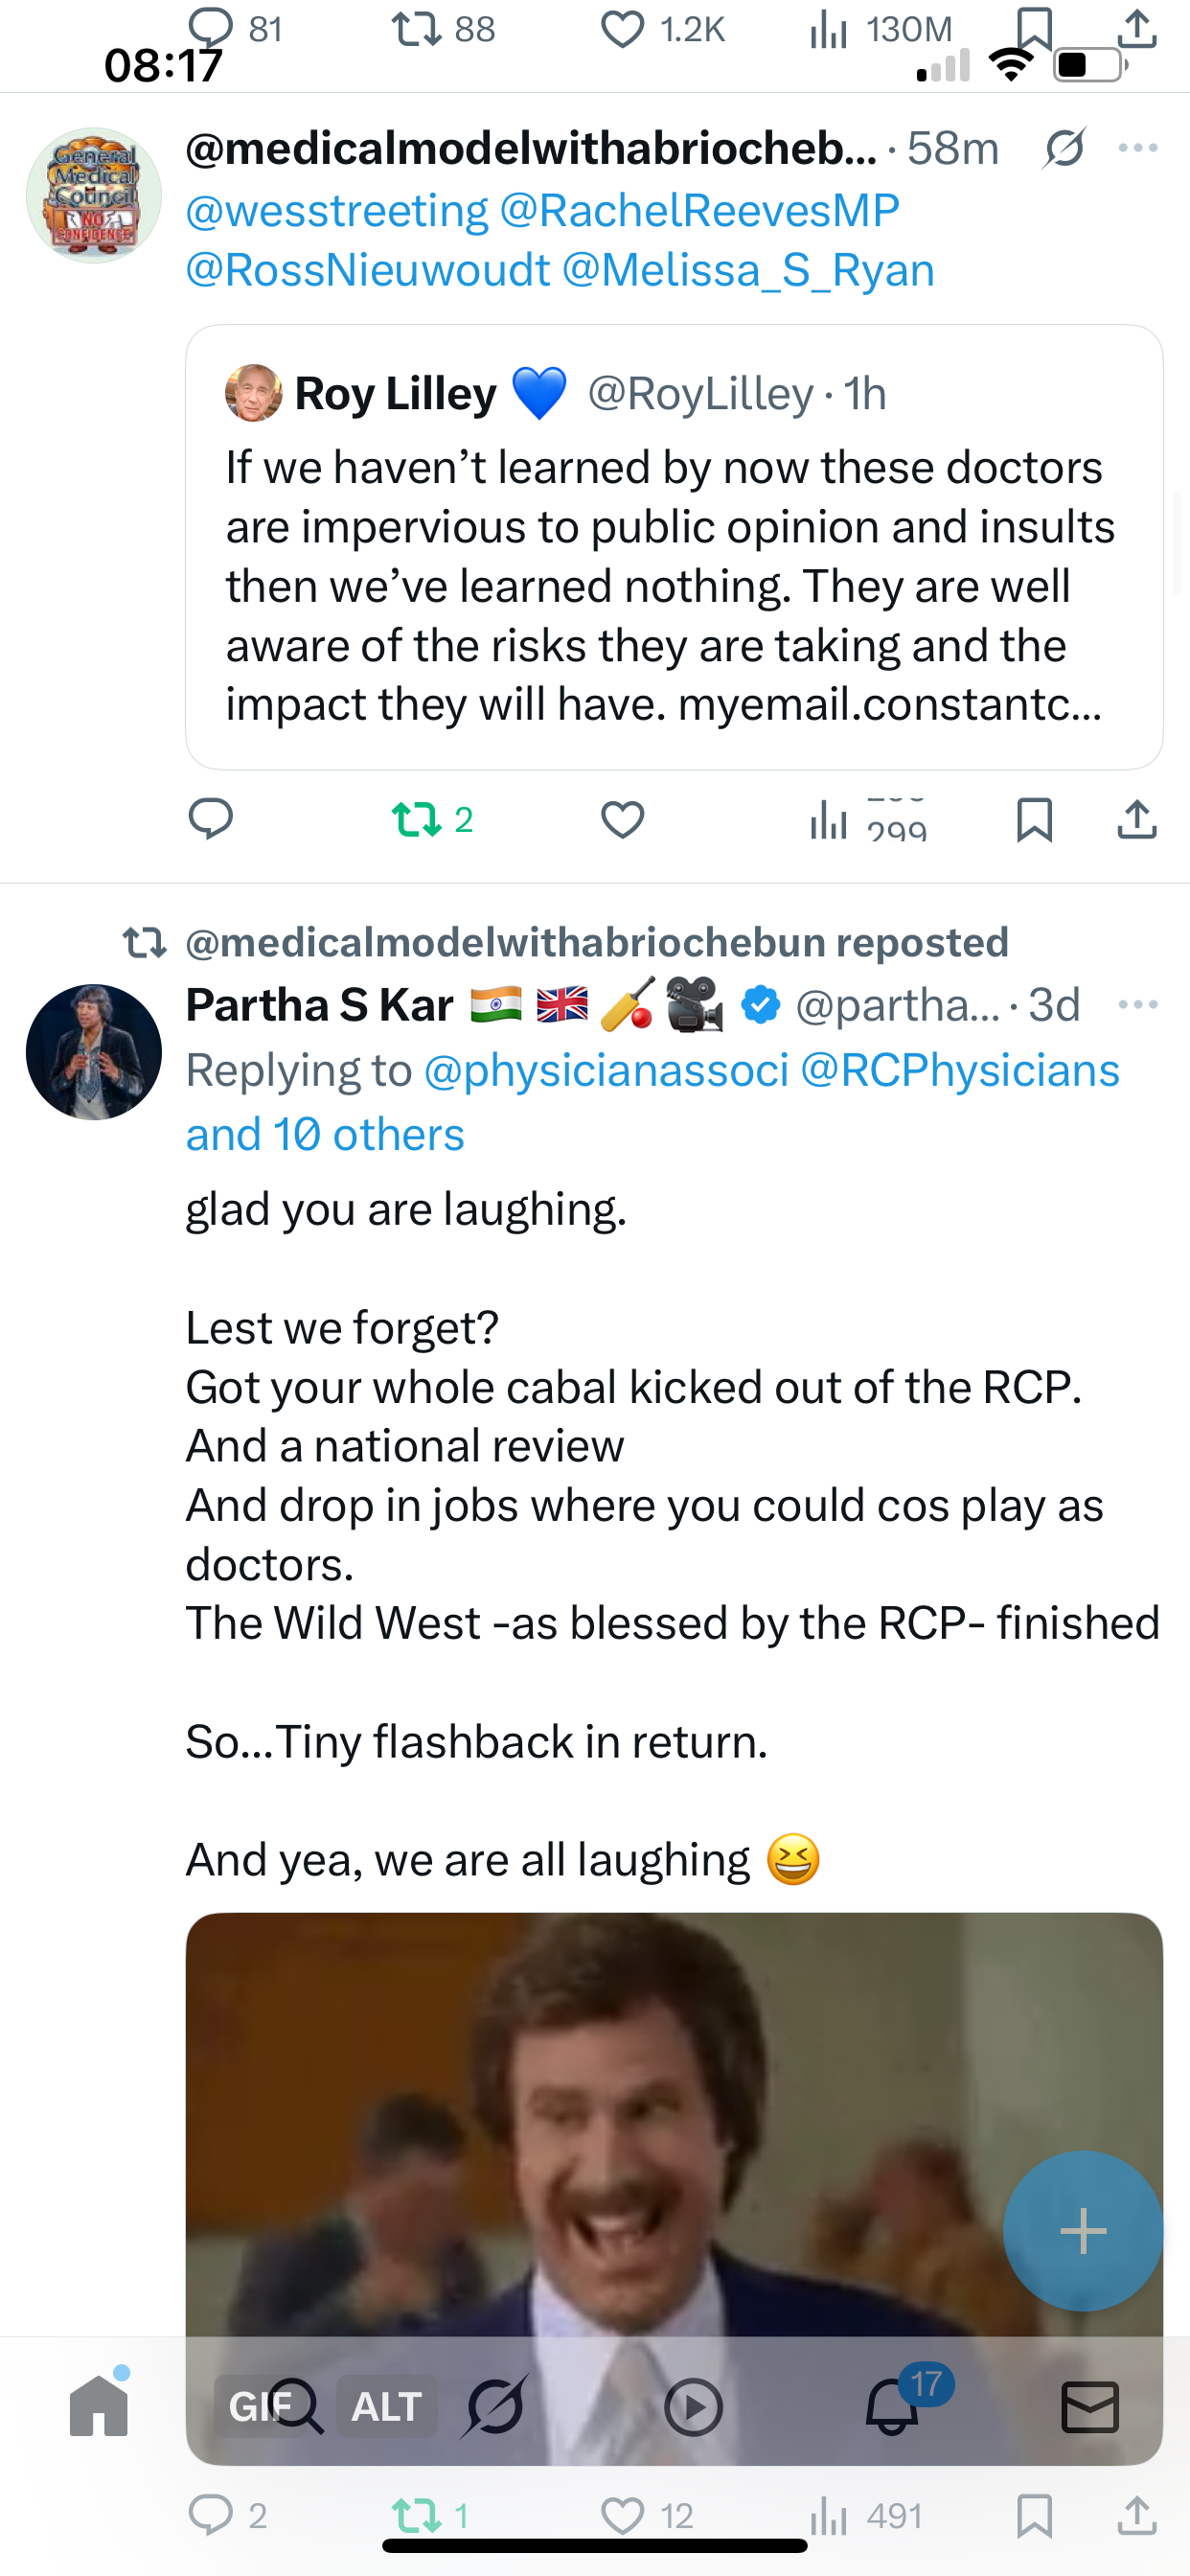Open Partha S Kar's profile picture
Screen dimensions: 1190x2576
click(x=94, y=1052)
